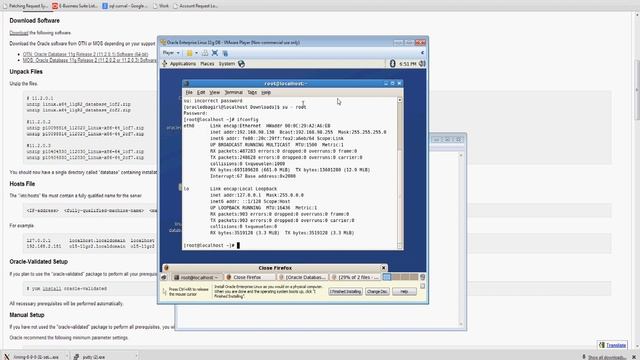
Task: Click the Download link under Download Software
Action: 19,33
